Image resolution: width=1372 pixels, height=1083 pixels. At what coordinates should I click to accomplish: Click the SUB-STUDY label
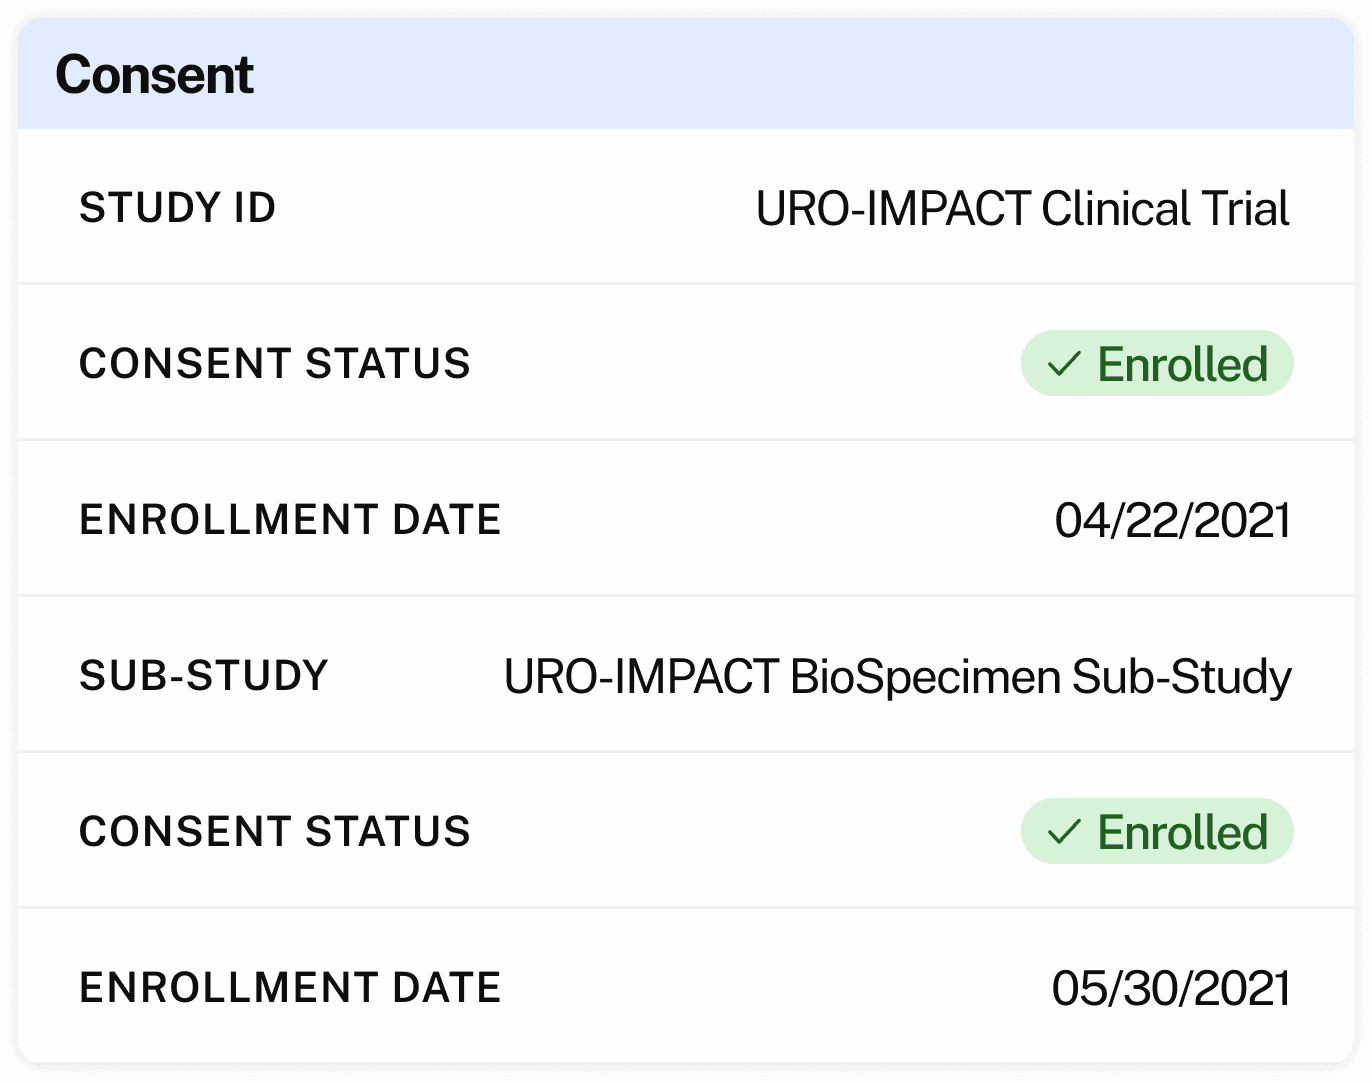204,676
